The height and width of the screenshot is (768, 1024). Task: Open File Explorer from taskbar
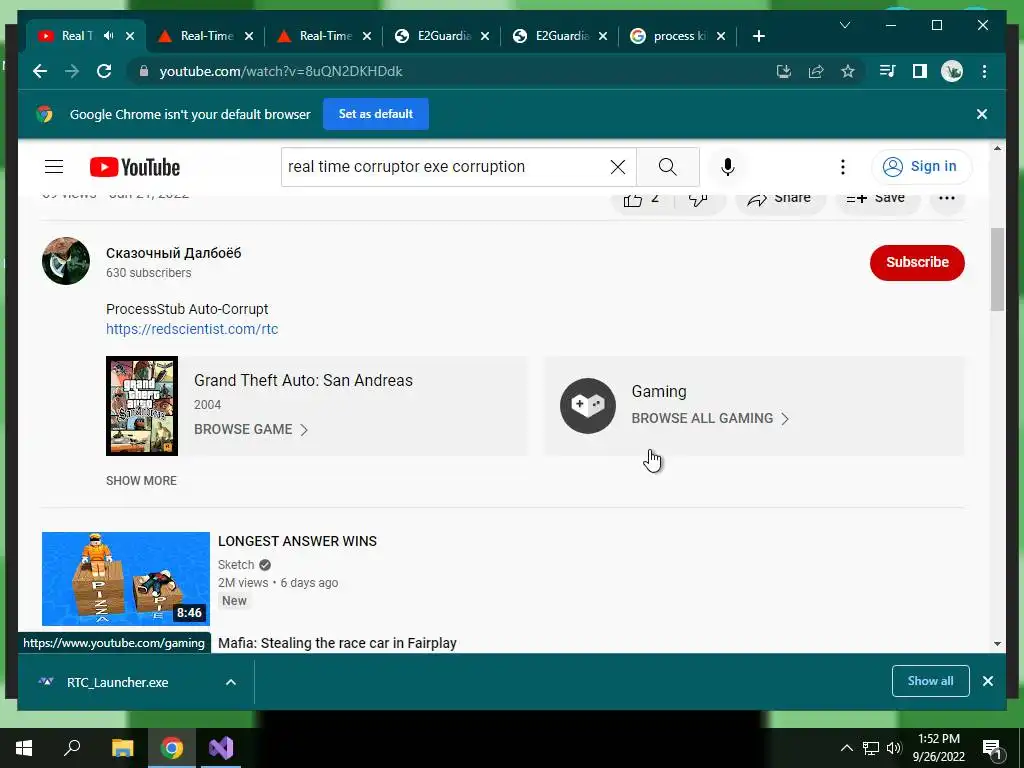click(x=122, y=748)
